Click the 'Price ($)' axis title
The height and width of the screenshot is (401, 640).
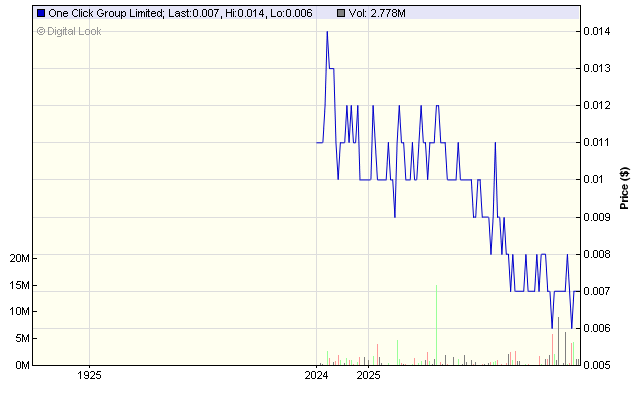coord(624,188)
